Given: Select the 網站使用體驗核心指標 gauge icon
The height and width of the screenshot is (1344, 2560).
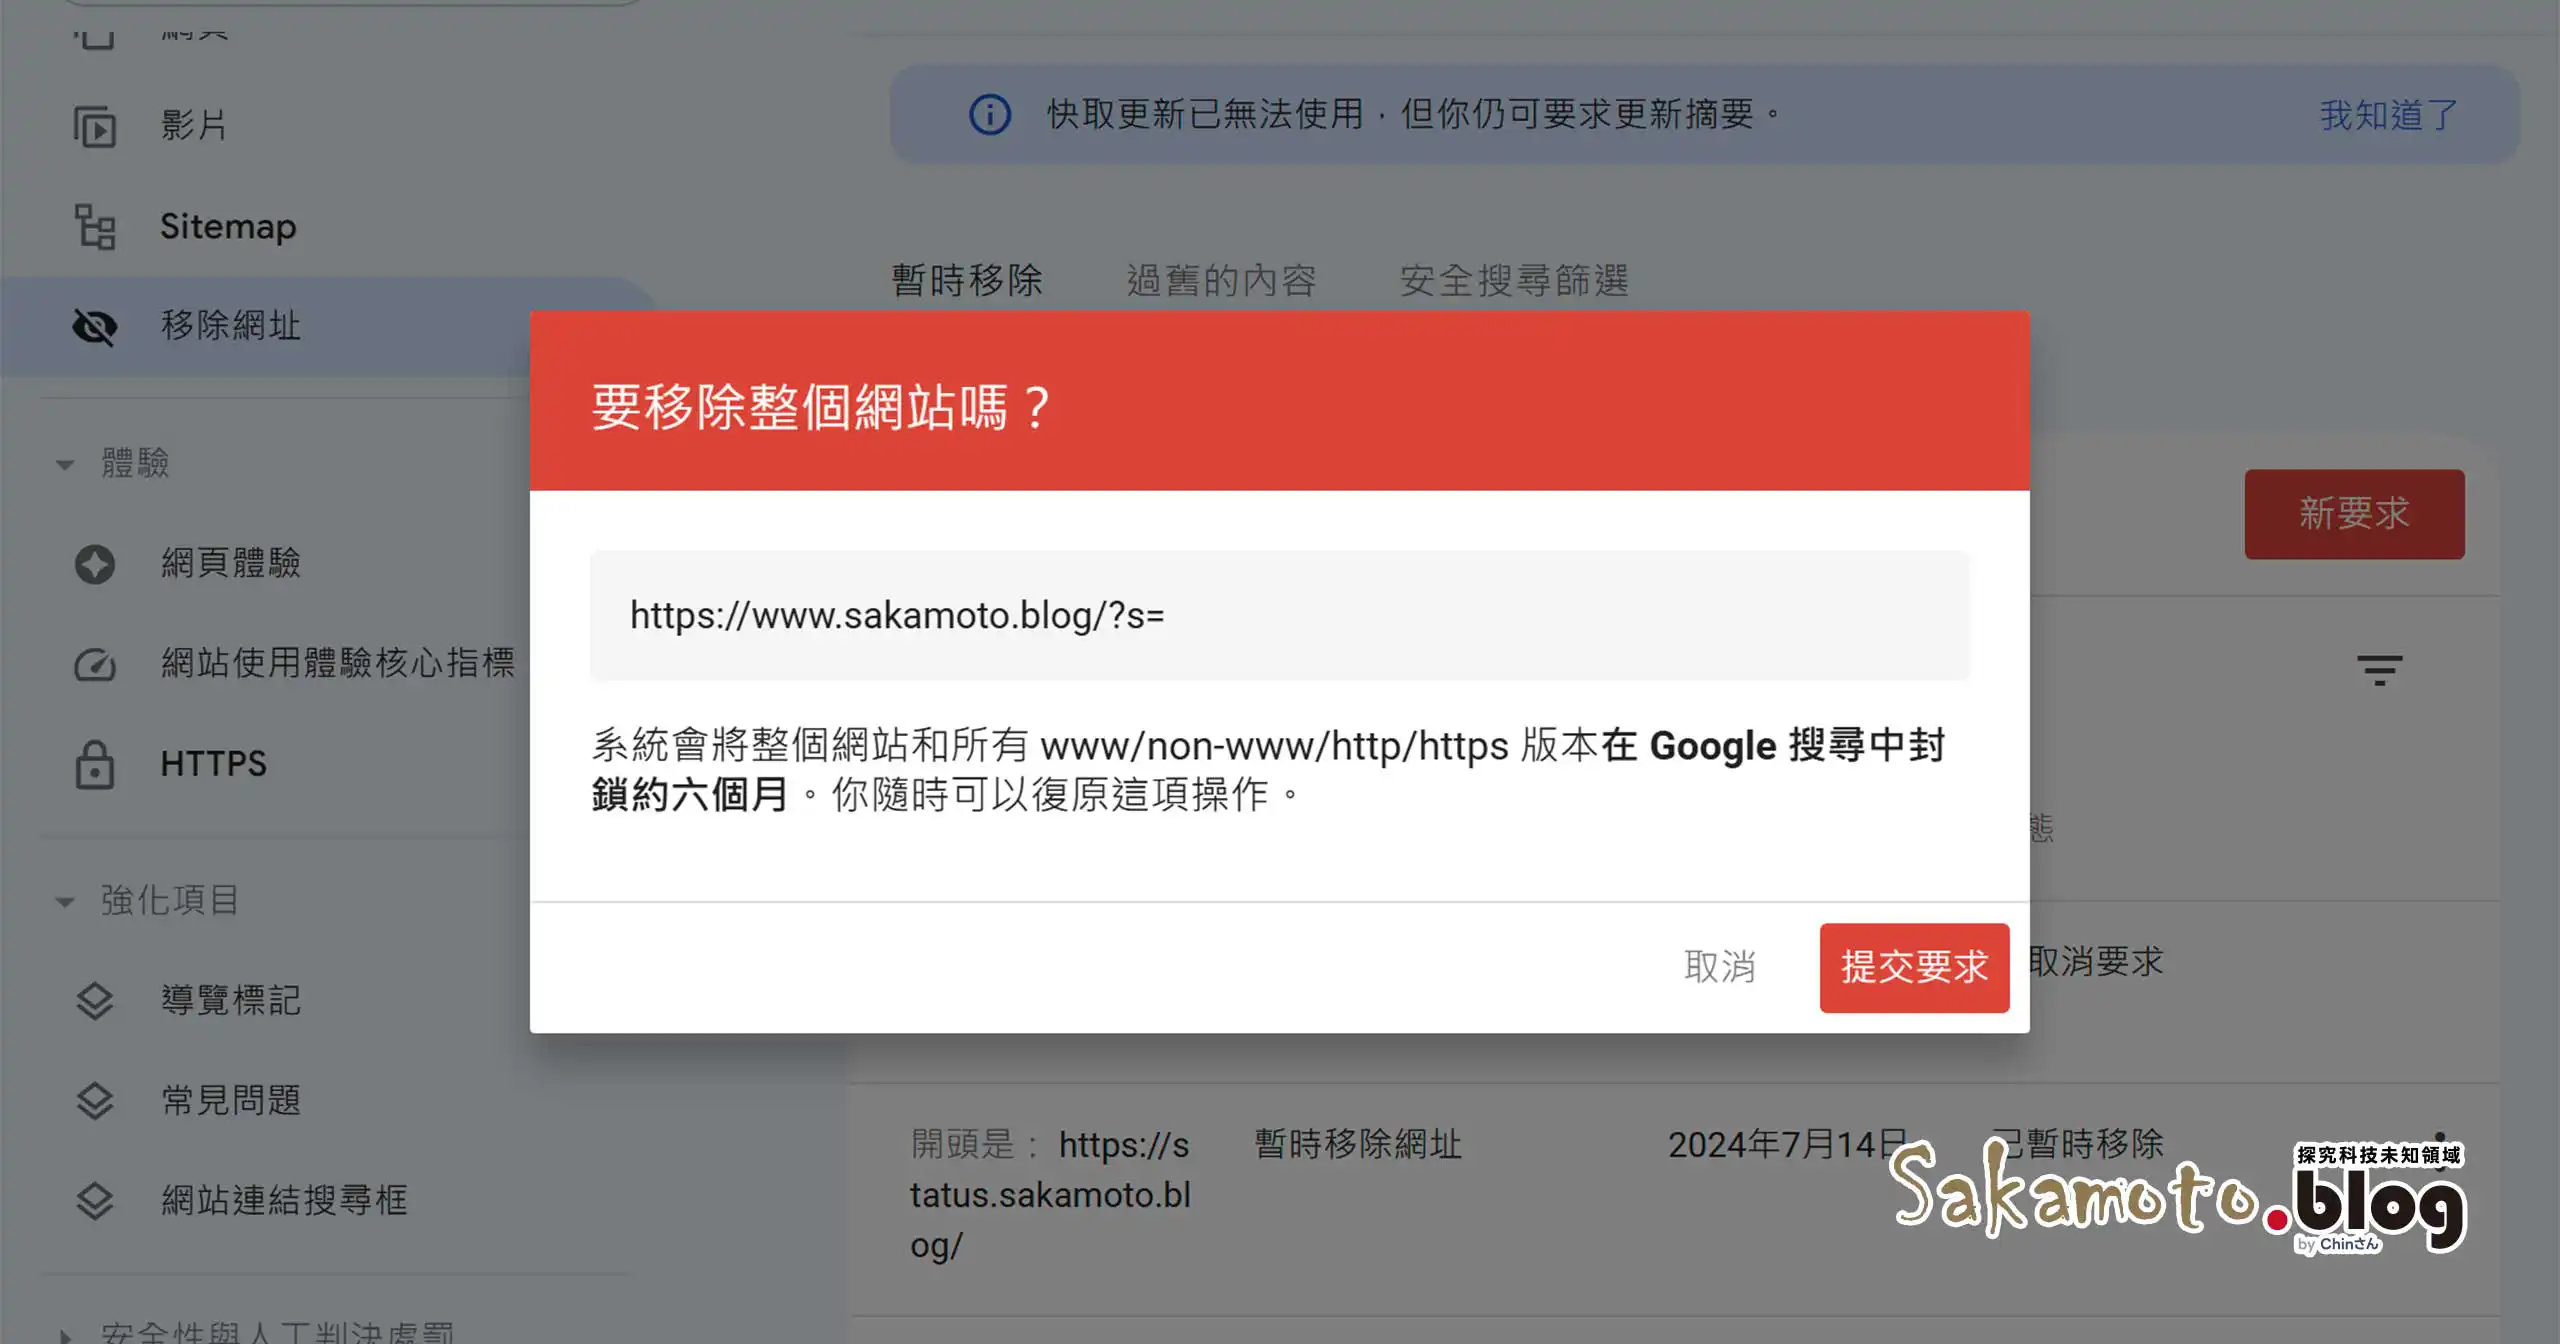Looking at the screenshot, I should pos(95,664).
